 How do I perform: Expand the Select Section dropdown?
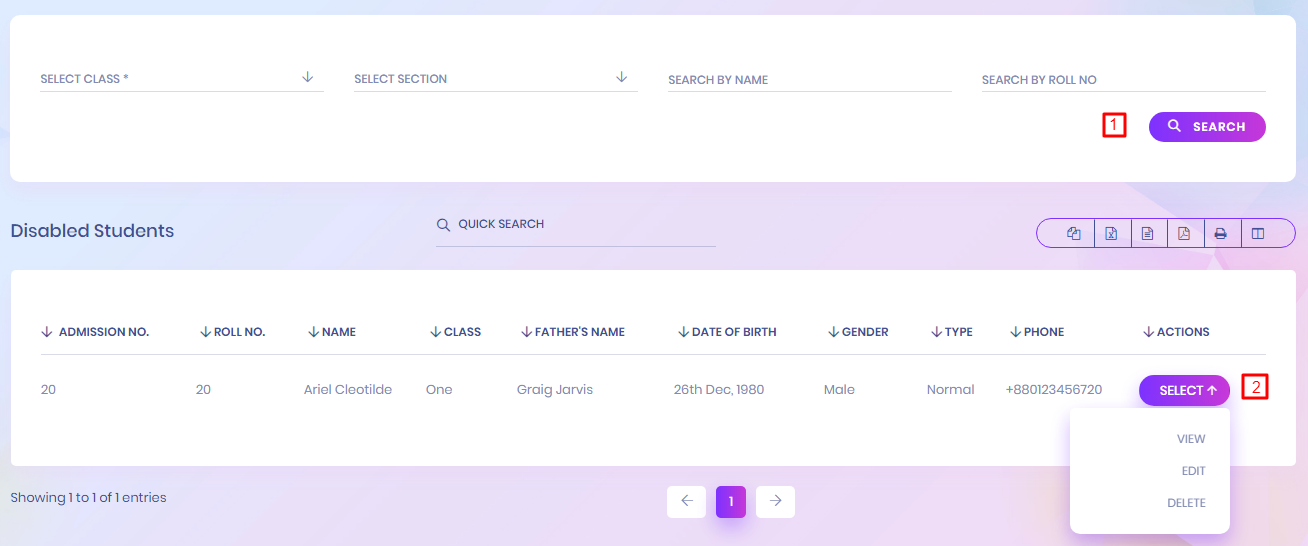[x=495, y=79]
